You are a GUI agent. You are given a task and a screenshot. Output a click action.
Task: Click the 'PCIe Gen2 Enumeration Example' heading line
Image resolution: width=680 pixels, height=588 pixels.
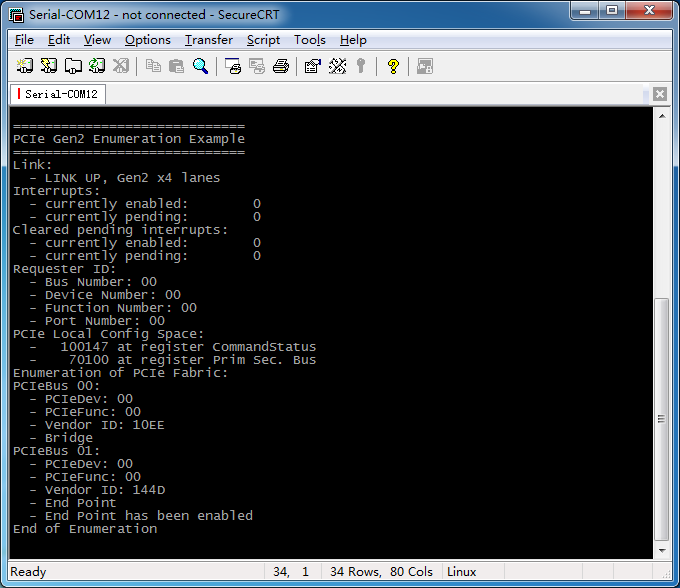129,139
